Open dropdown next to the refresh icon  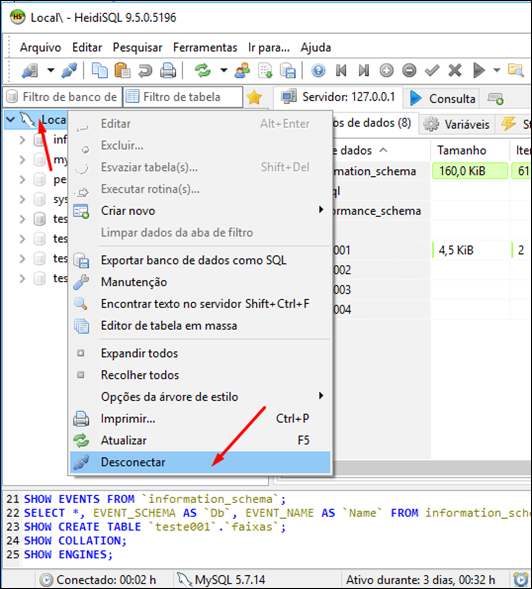click(224, 70)
